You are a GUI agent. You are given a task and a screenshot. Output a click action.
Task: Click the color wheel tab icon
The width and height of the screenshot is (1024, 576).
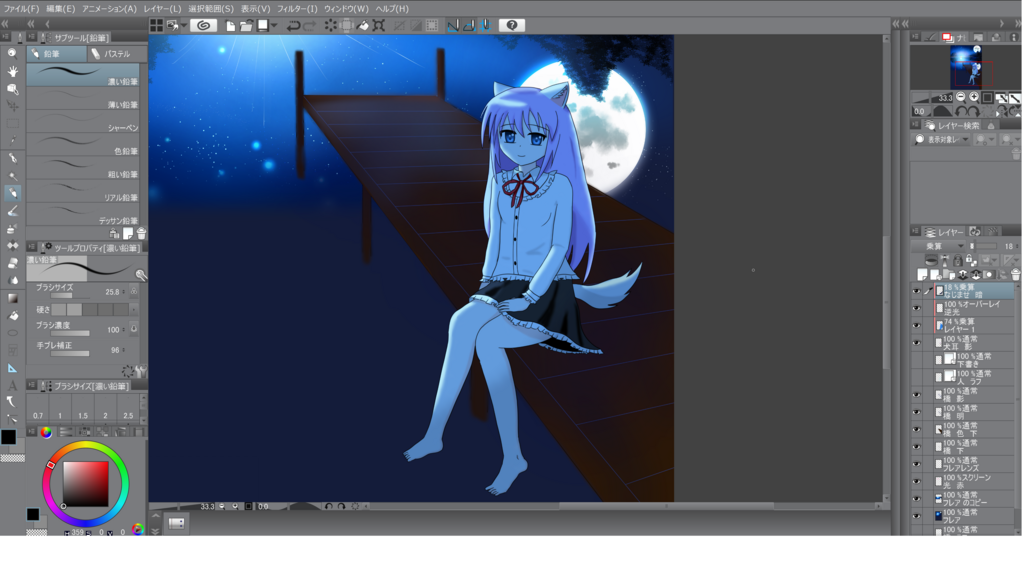46,432
